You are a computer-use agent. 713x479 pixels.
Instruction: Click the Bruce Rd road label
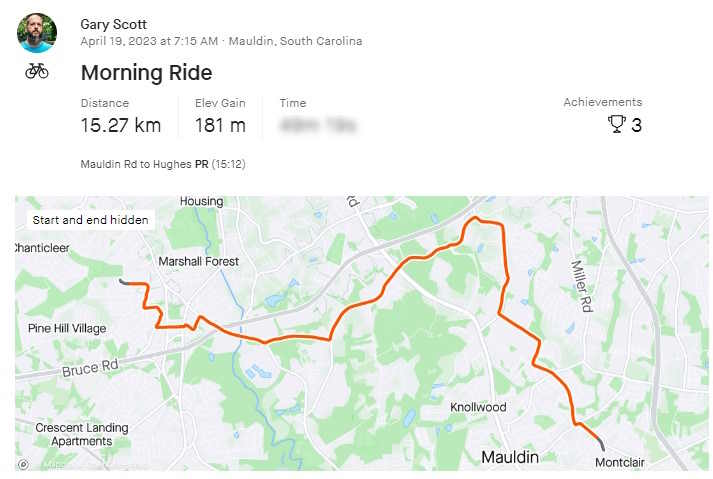[x=90, y=368]
